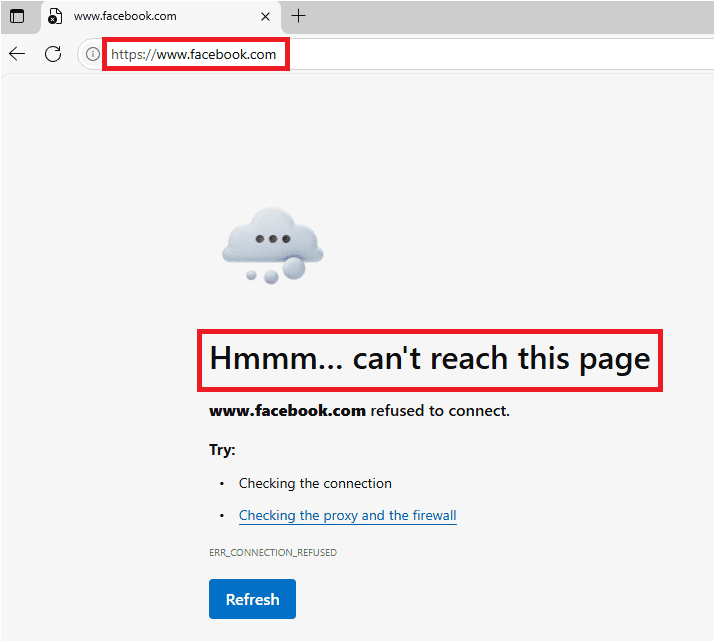715x642 pixels.
Task: Click the back arrow button
Action: pyautogui.click(x=17, y=54)
